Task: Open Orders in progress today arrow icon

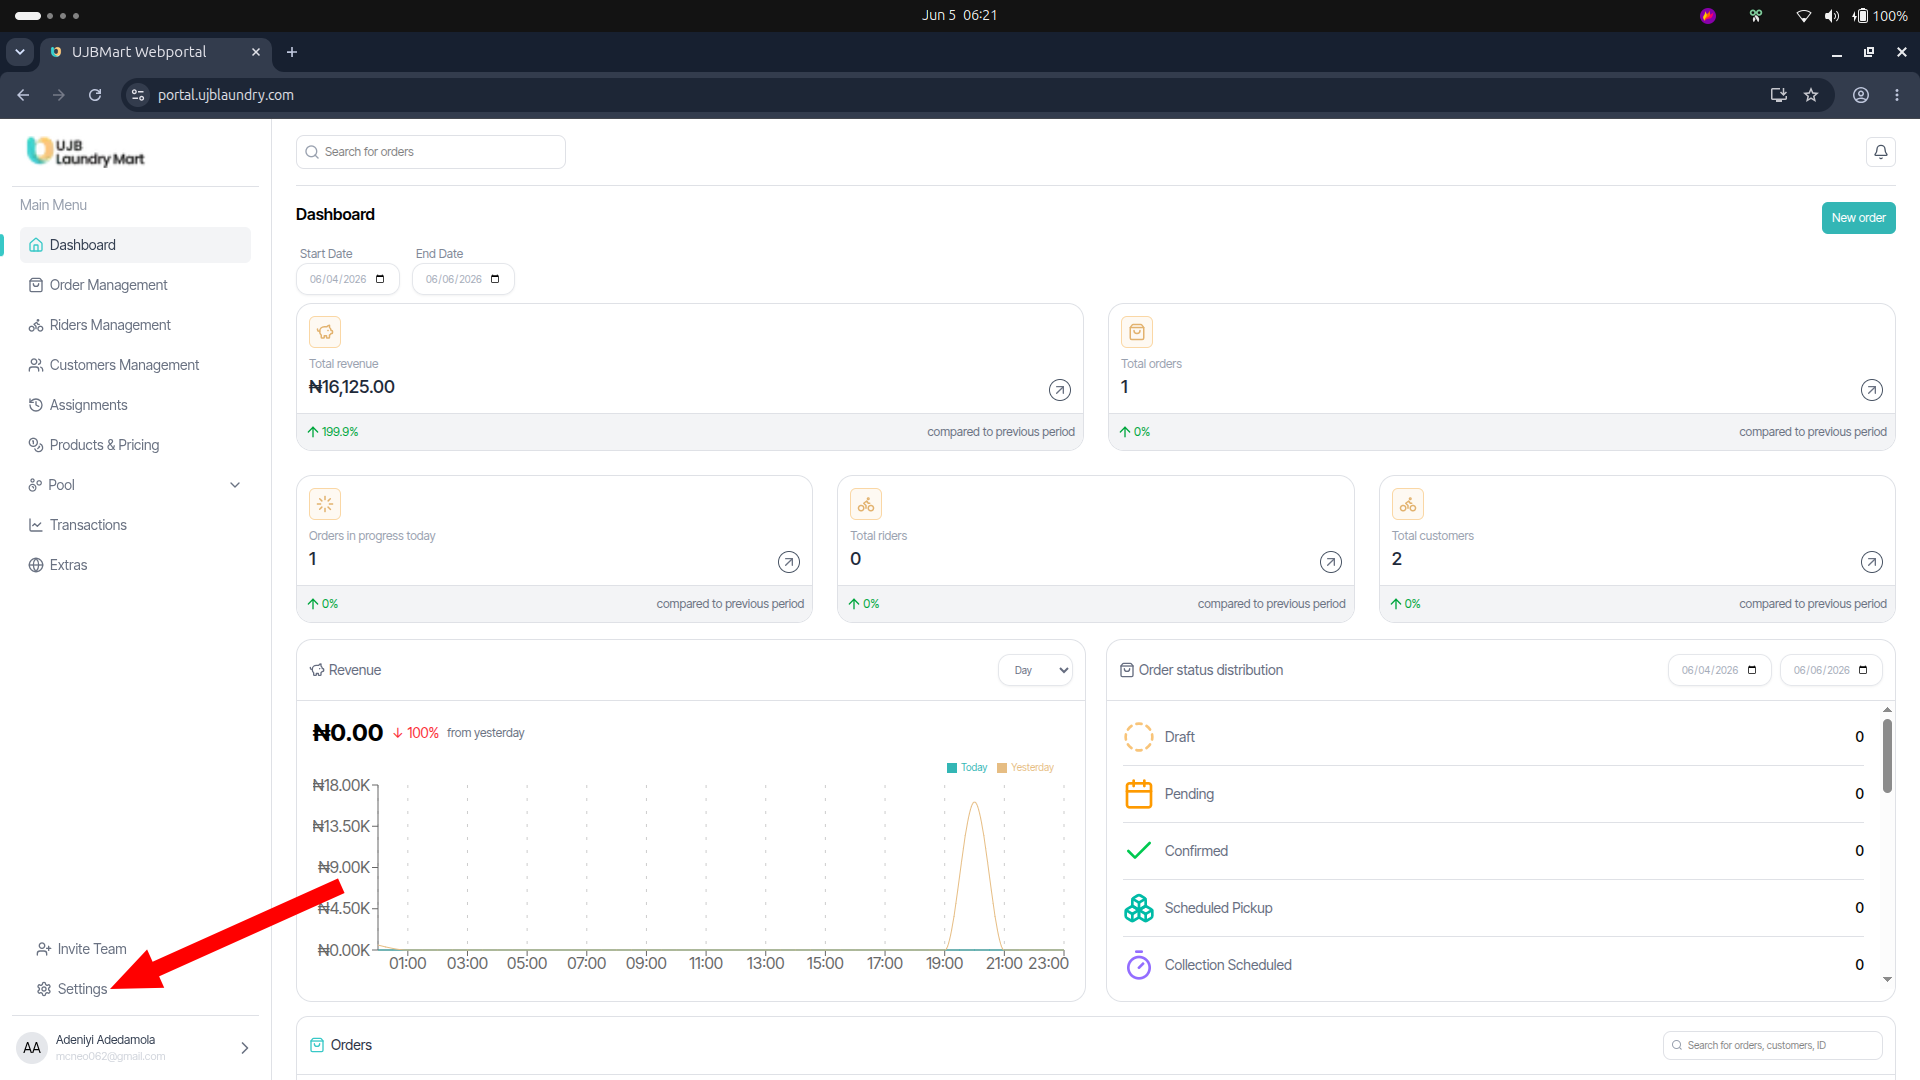Action: click(788, 562)
